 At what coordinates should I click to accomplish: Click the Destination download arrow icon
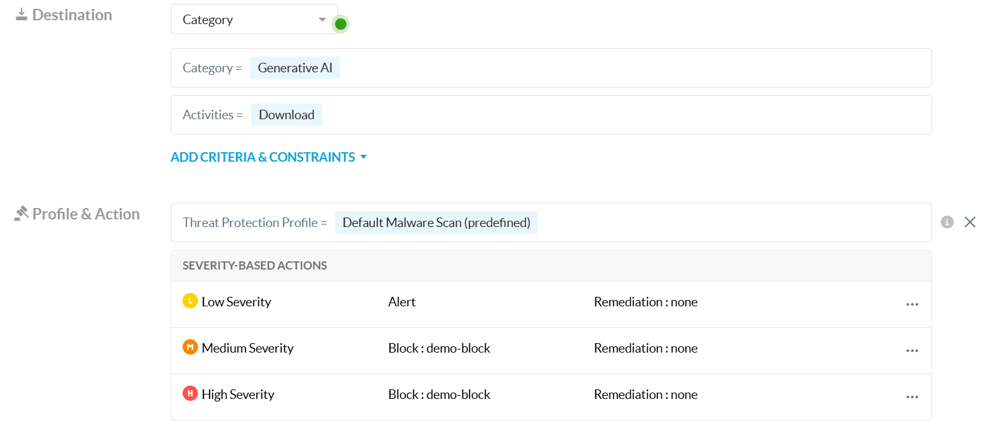(21, 15)
